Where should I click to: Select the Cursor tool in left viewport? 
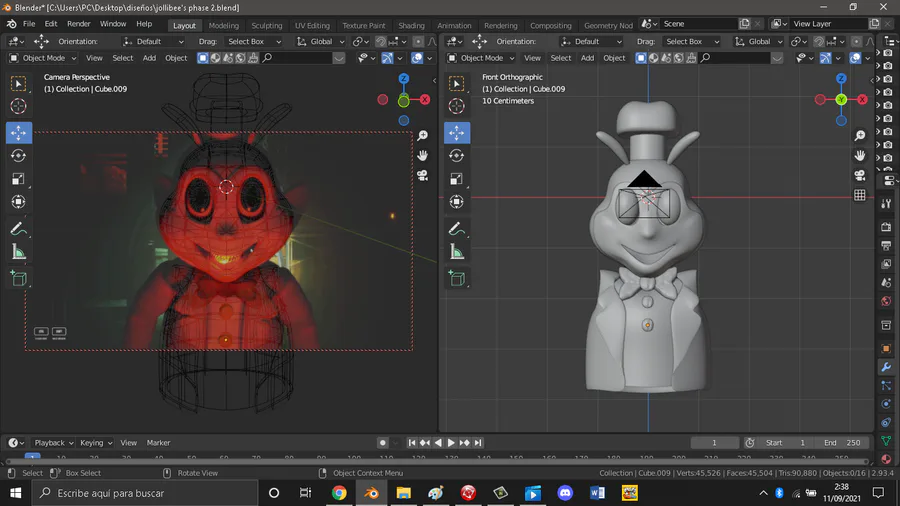(x=18, y=106)
